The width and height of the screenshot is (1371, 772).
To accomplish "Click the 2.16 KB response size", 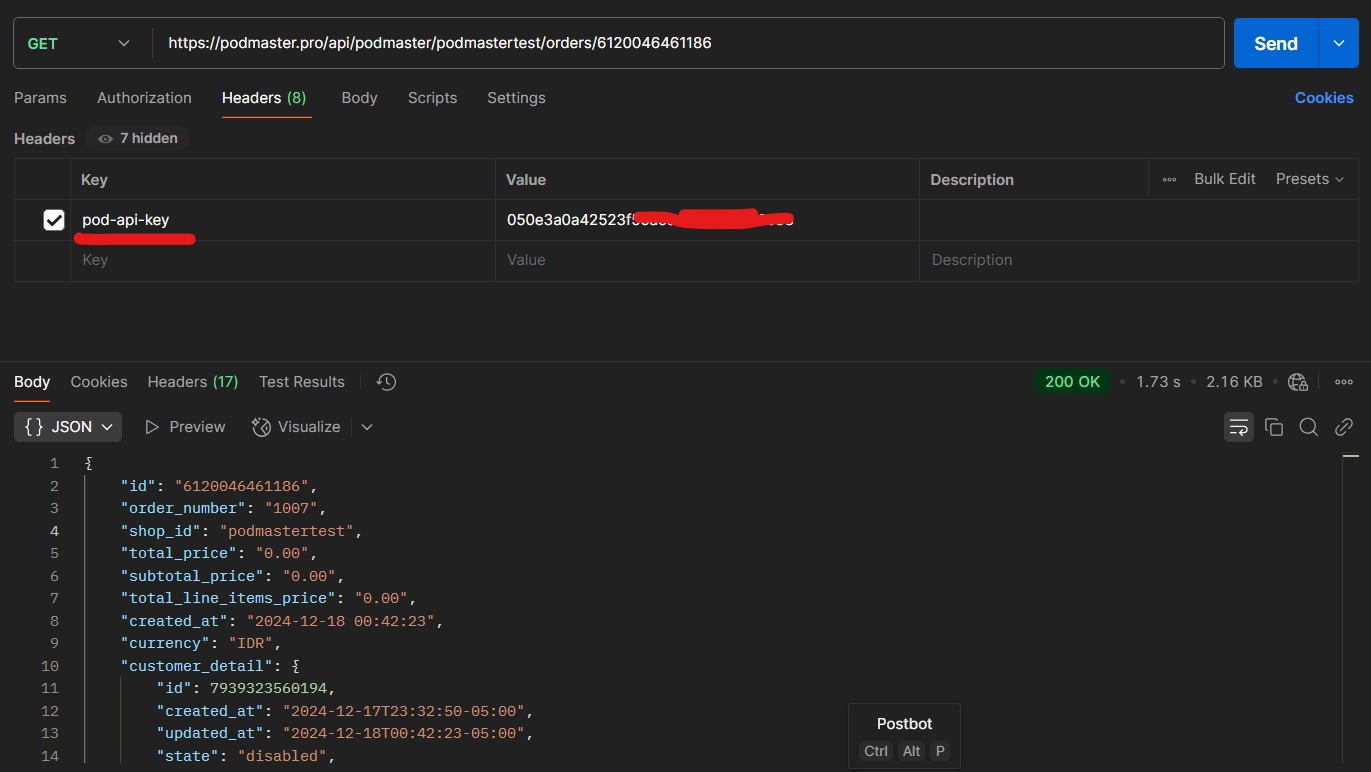I will (x=1234, y=382).
